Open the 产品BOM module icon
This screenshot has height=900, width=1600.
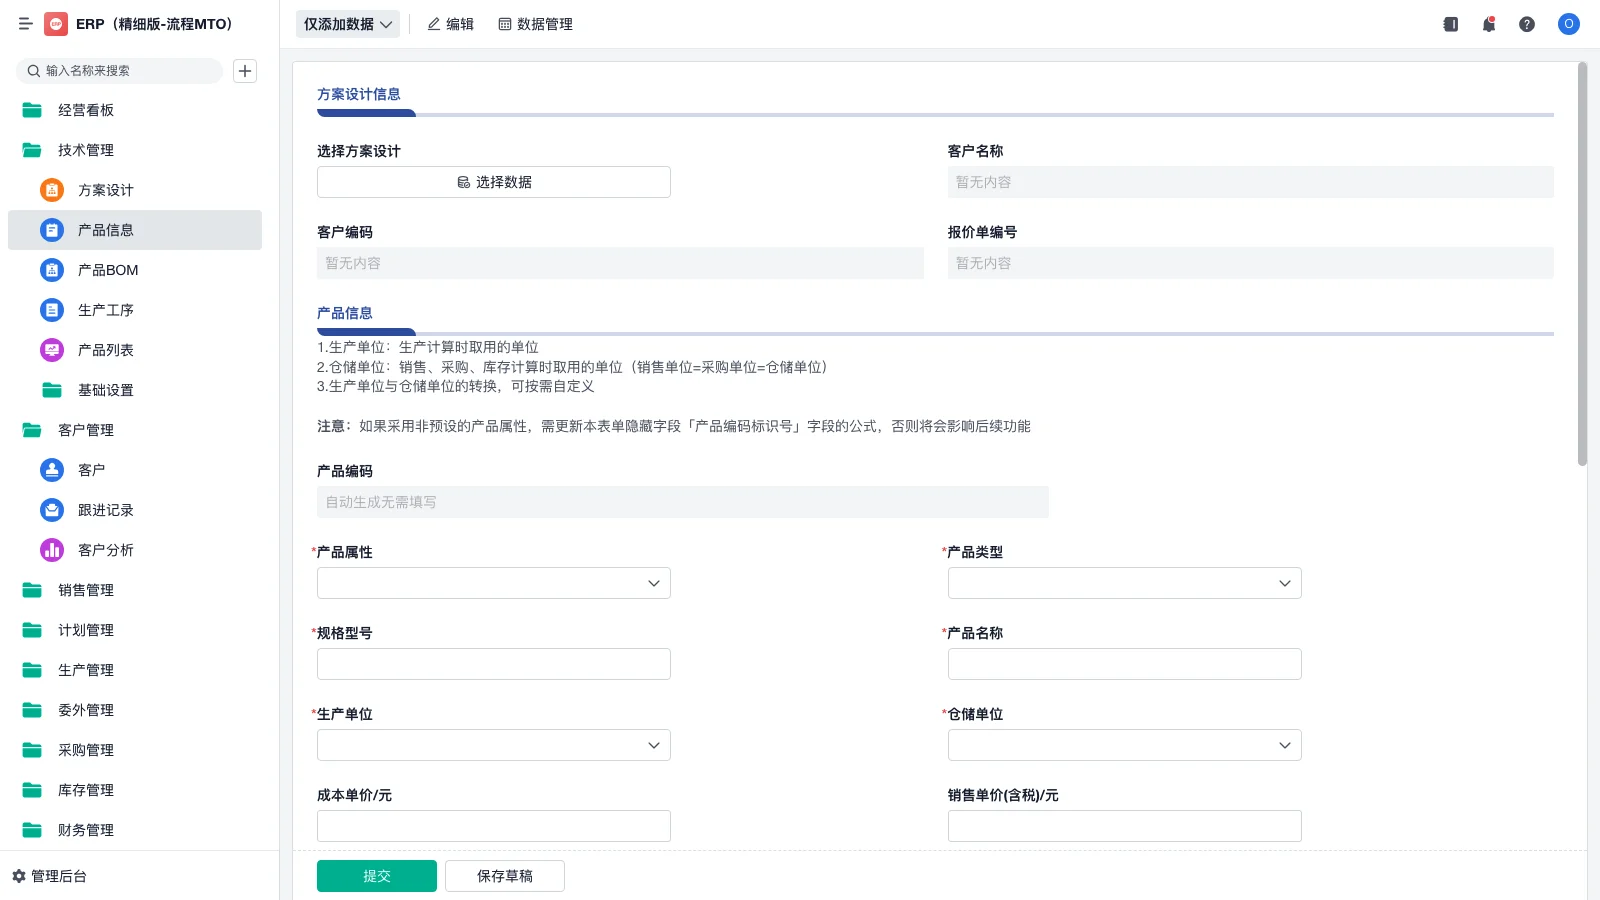[x=51, y=270]
